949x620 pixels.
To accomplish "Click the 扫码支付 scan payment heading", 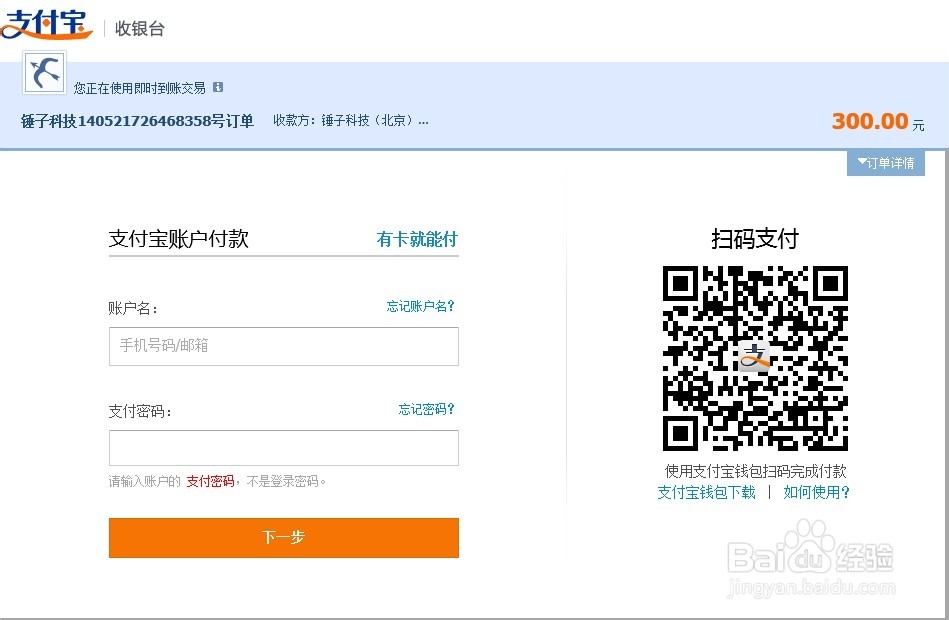I will click(x=753, y=239).
